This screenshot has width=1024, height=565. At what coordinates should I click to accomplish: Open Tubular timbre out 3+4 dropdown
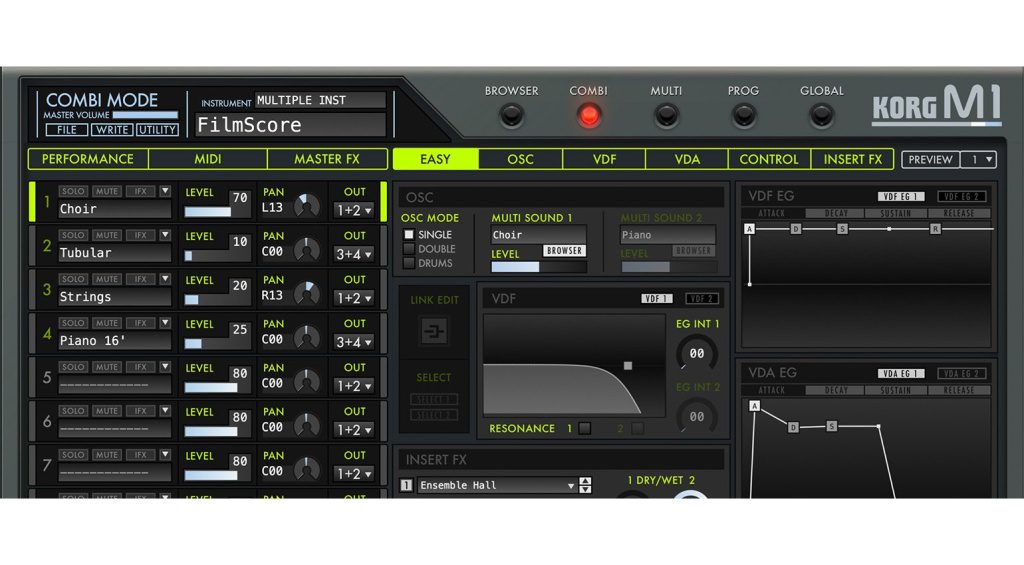coord(353,254)
